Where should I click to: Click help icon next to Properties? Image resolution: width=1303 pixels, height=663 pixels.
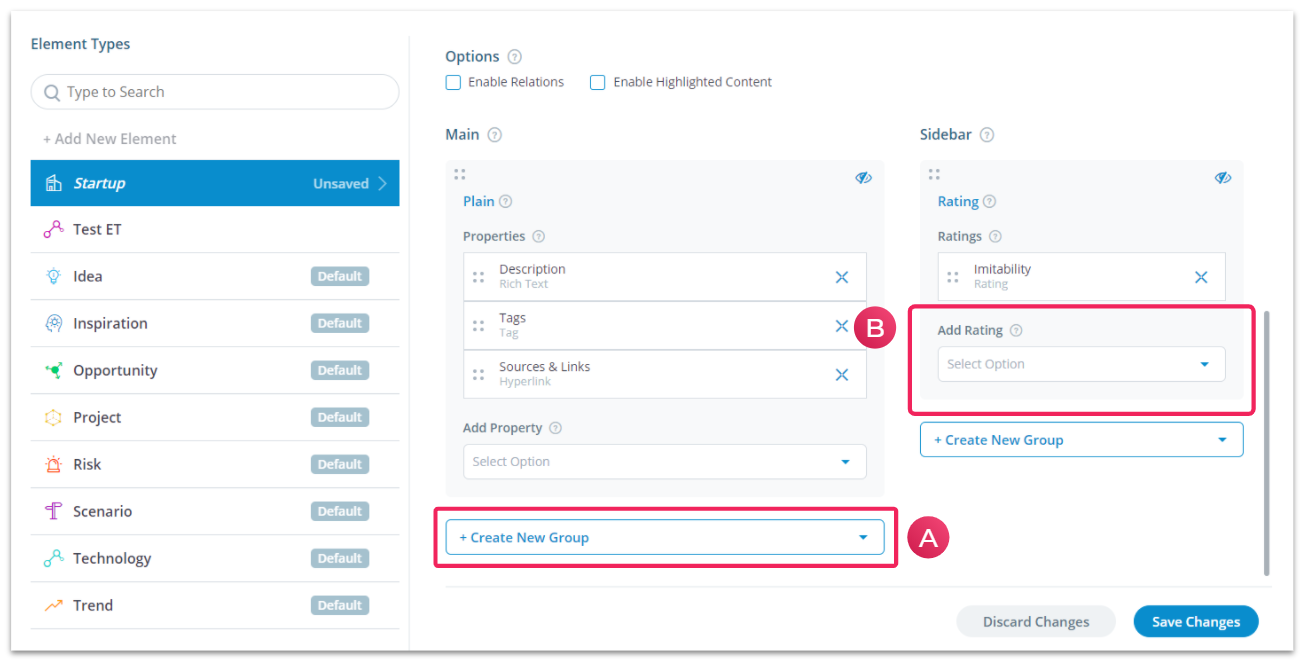coord(538,237)
